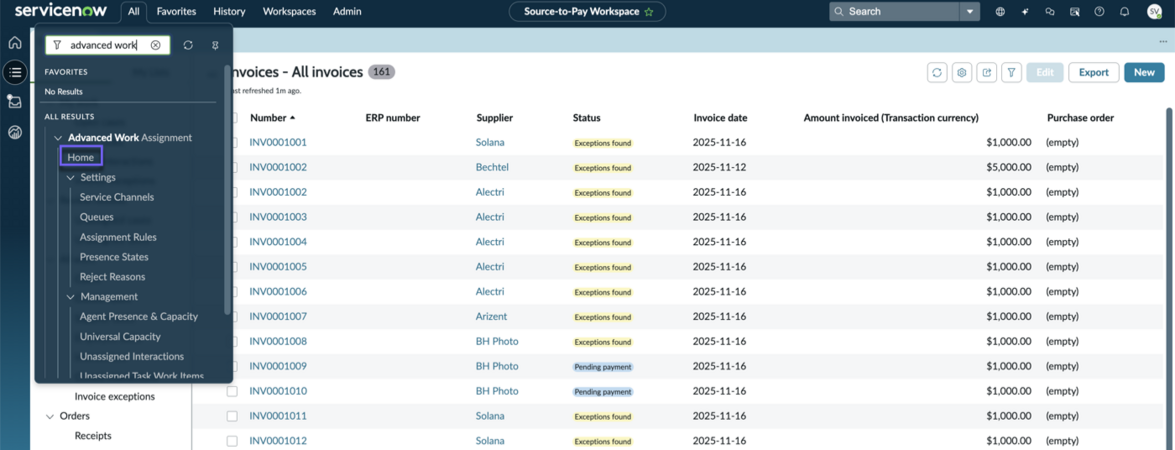Click the open-in-new-window export icon
Screen dimensions: 1175x450
(x=987, y=73)
